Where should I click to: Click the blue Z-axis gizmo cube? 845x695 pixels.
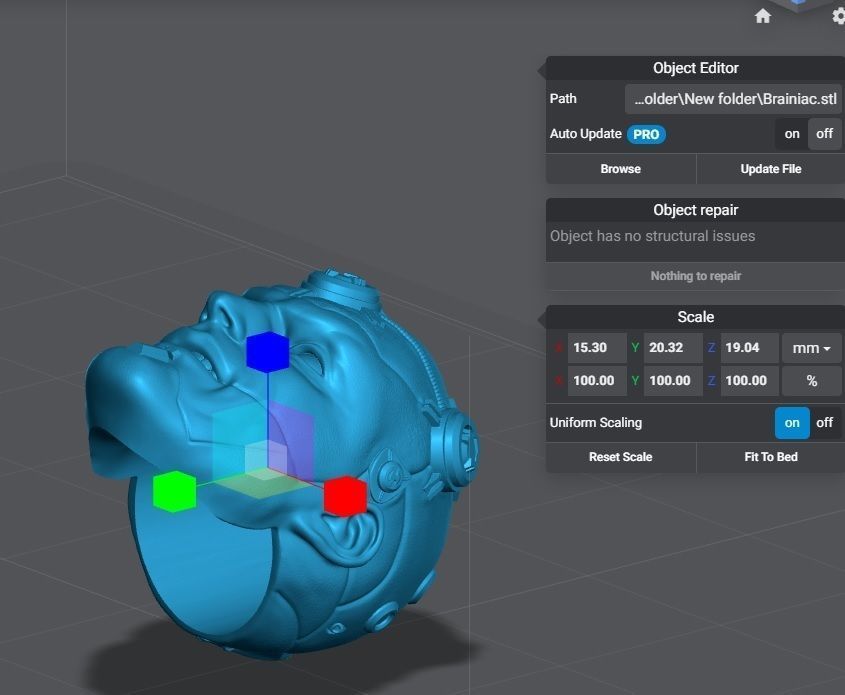coord(267,351)
